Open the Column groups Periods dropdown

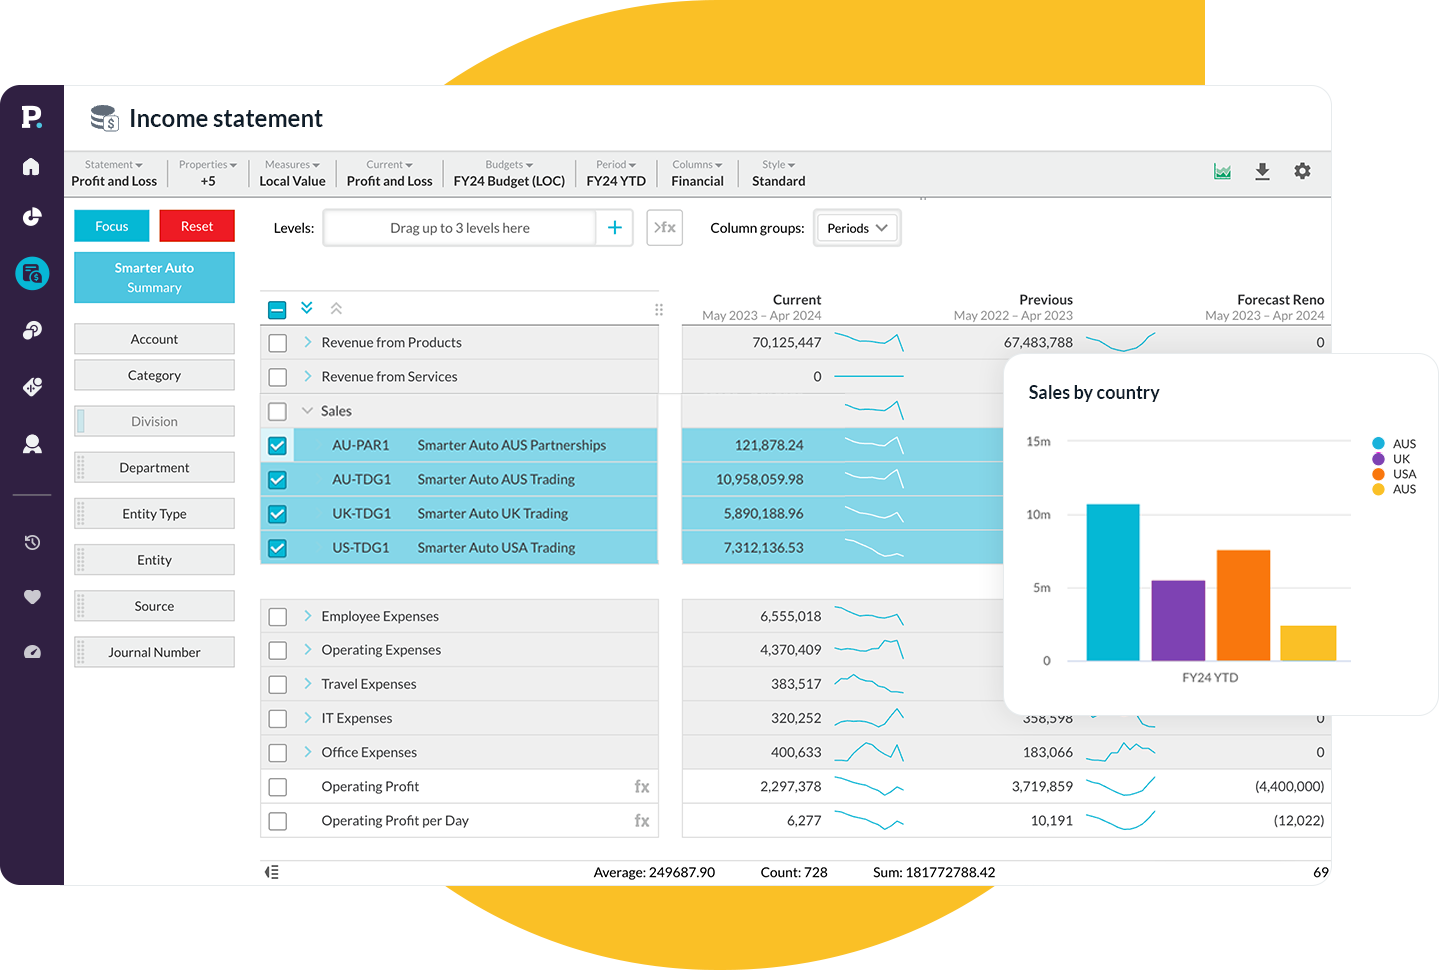click(857, 228)
